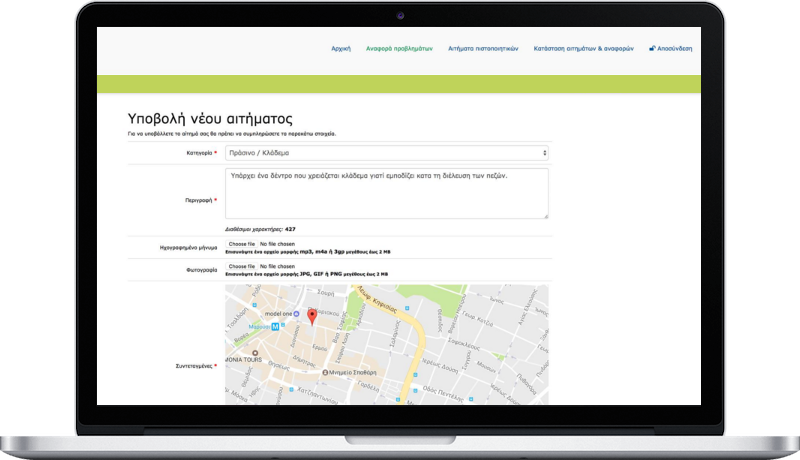Choose file for Φωτογραφία upload
This screenshot has height=460, width=800.
coord(241,267)
